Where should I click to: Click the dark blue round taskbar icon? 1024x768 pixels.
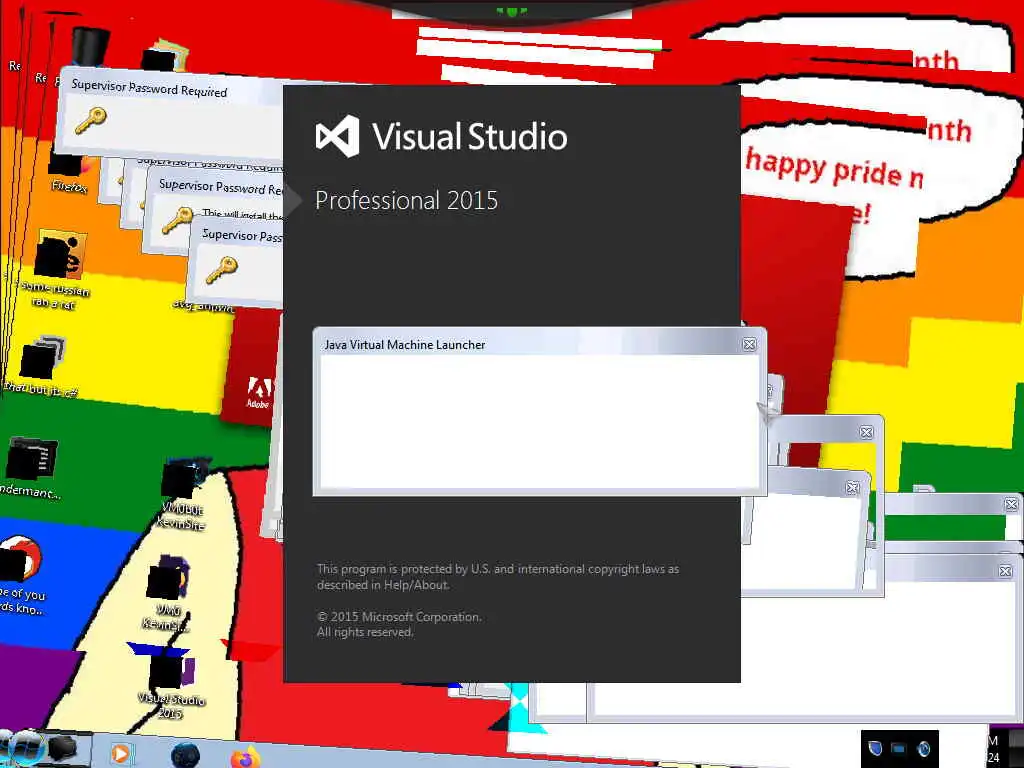pos(185,756)
